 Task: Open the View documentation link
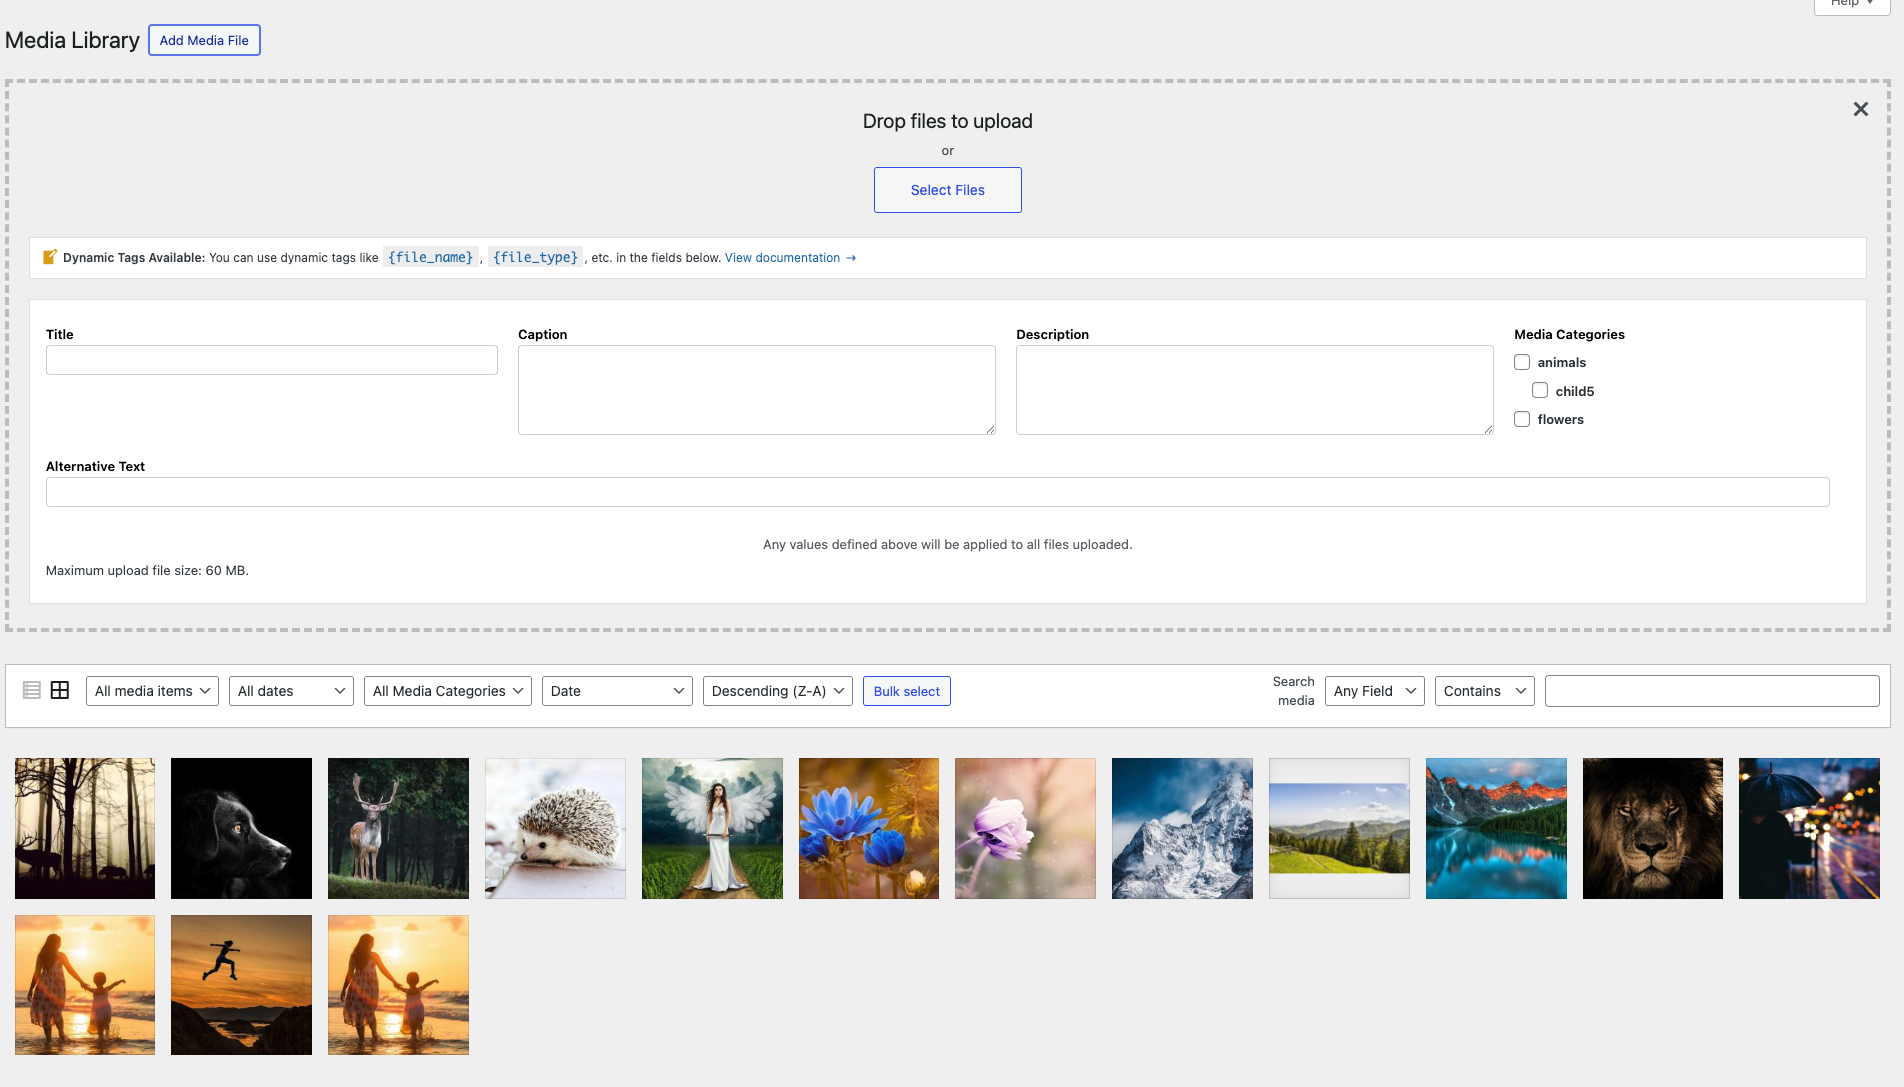click(790, 258)
